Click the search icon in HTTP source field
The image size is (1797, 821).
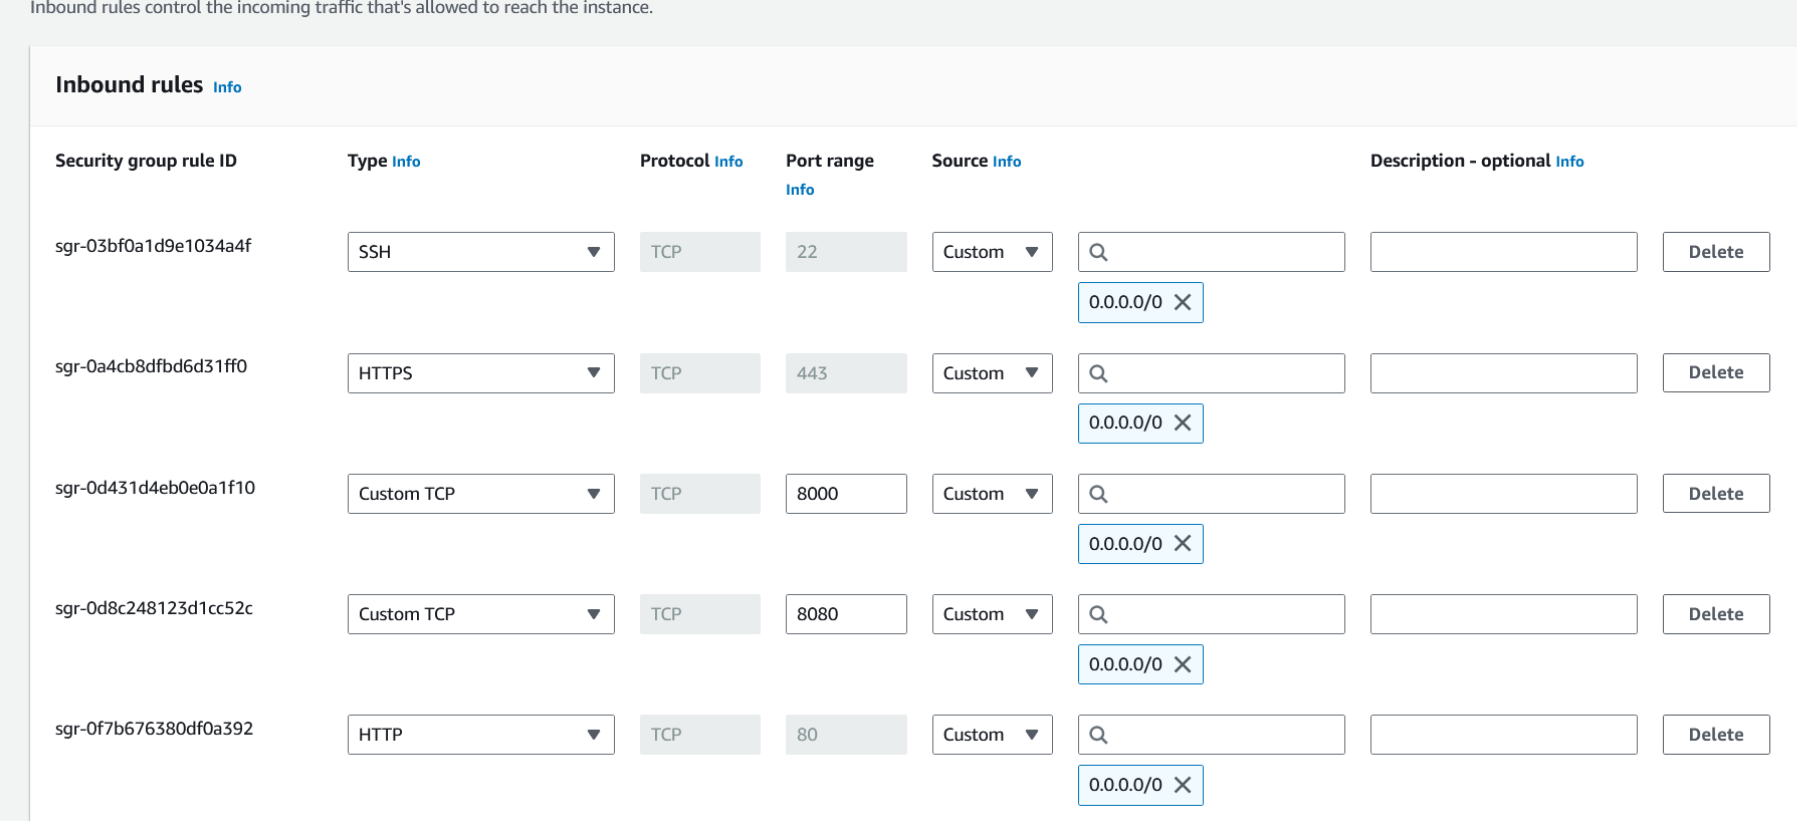[1098, 735]
